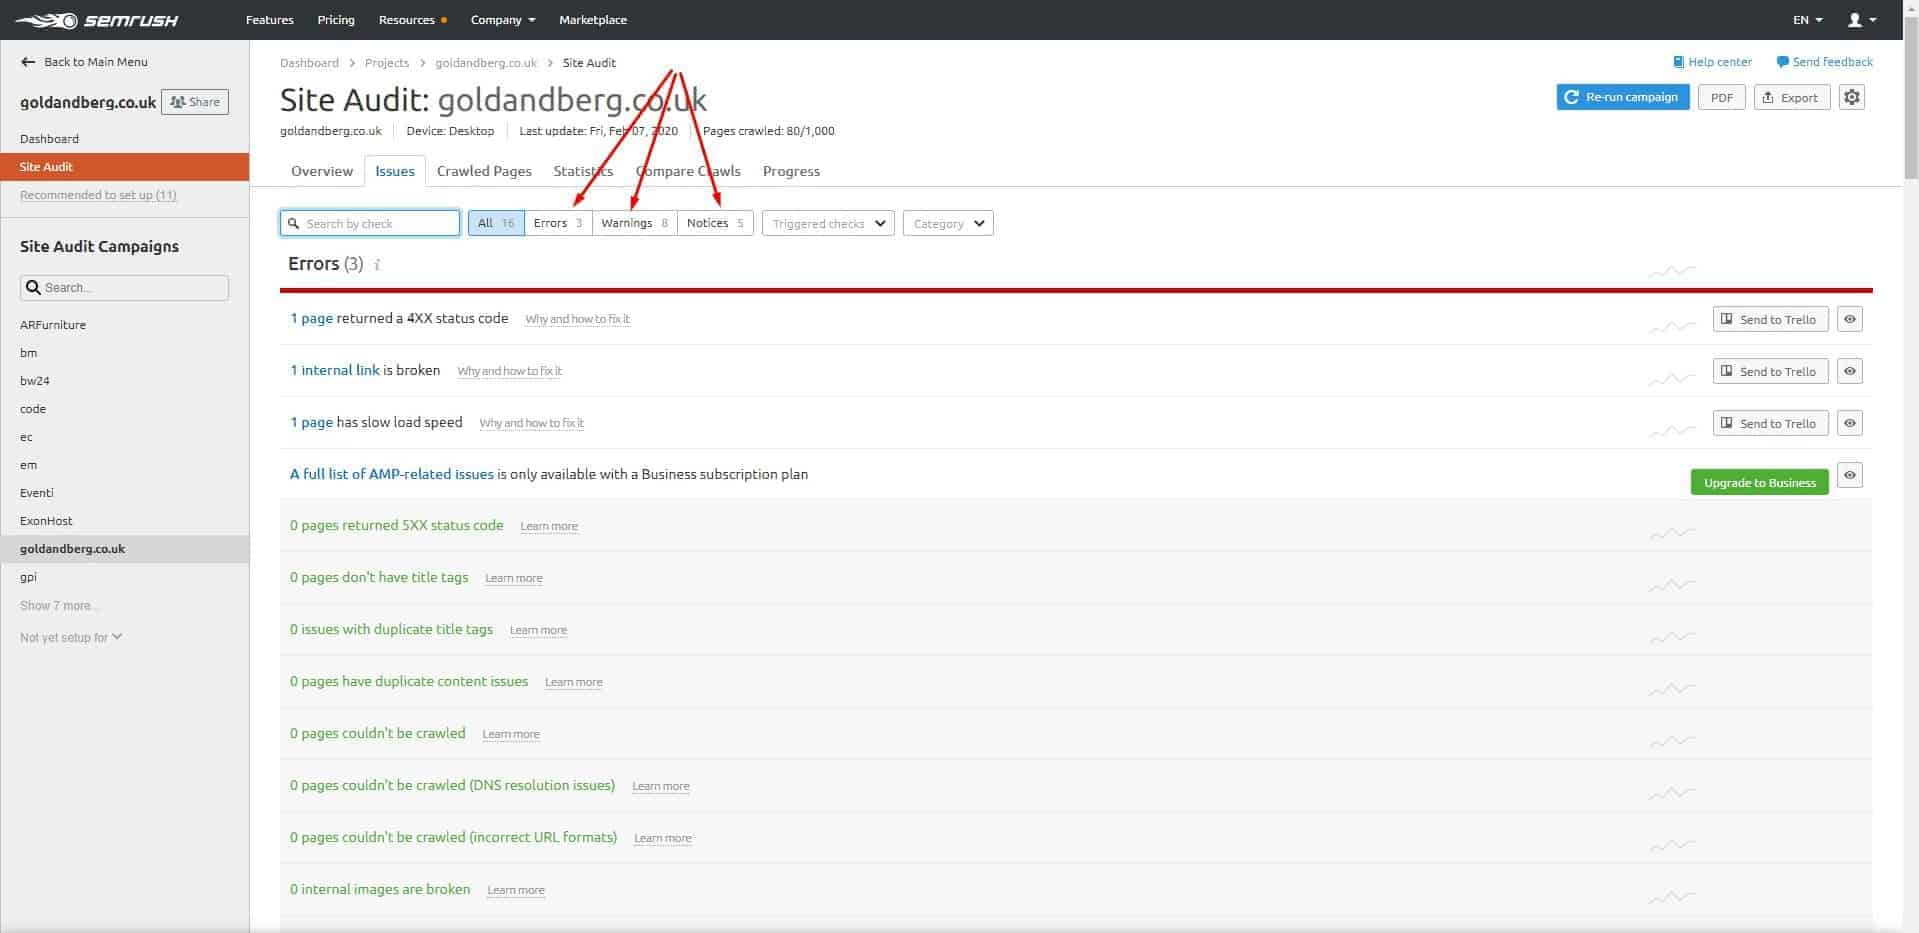1919x933 pixels.
Task: Filter issues by Notices
Action: pos(715,223)
